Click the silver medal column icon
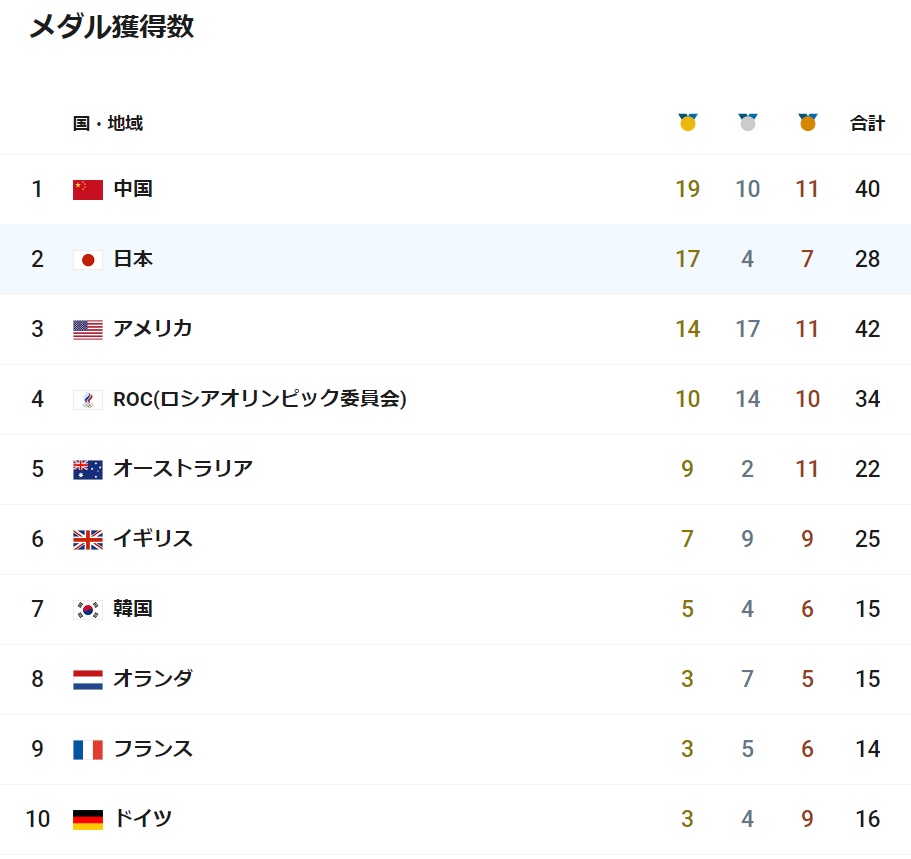The height and width of the screenshot is (859, 911). [747, 122]
